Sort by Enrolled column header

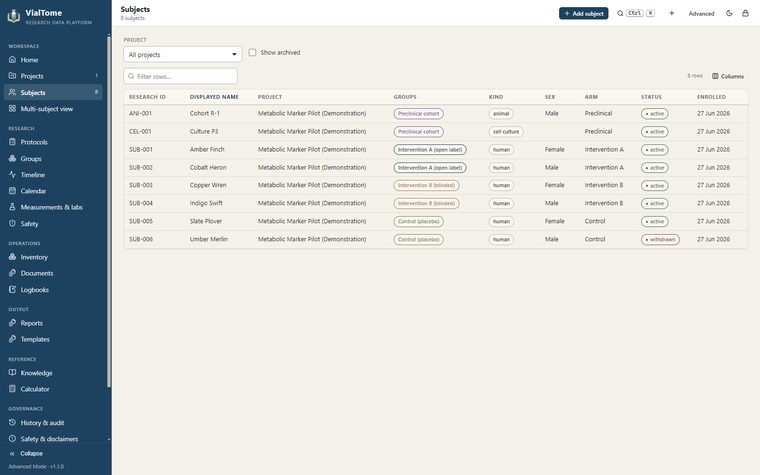(x=712, y=97)
